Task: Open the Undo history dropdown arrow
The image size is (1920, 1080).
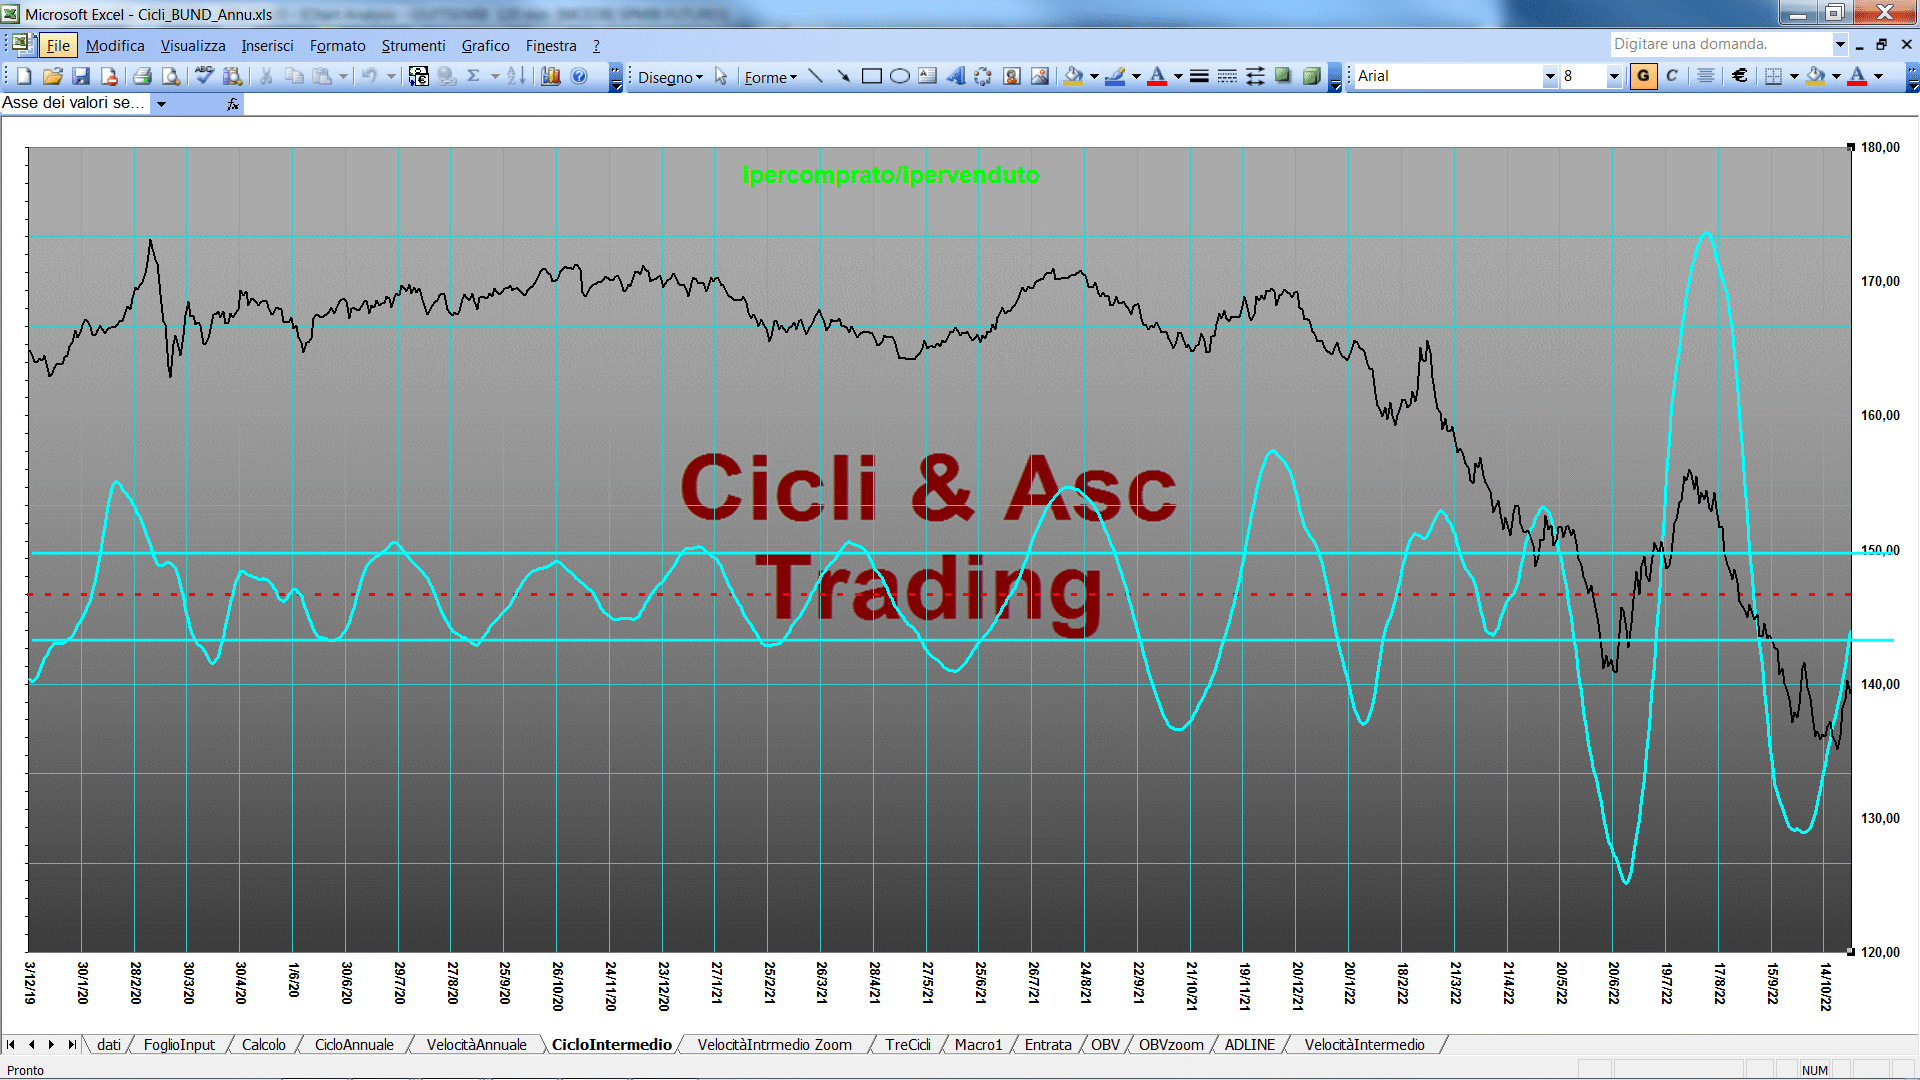Action: 390,76
